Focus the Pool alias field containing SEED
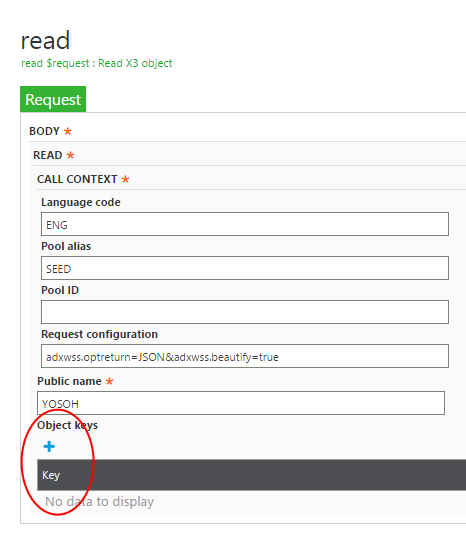The width and height of the screenshot is (466, 540). (245, 268)
